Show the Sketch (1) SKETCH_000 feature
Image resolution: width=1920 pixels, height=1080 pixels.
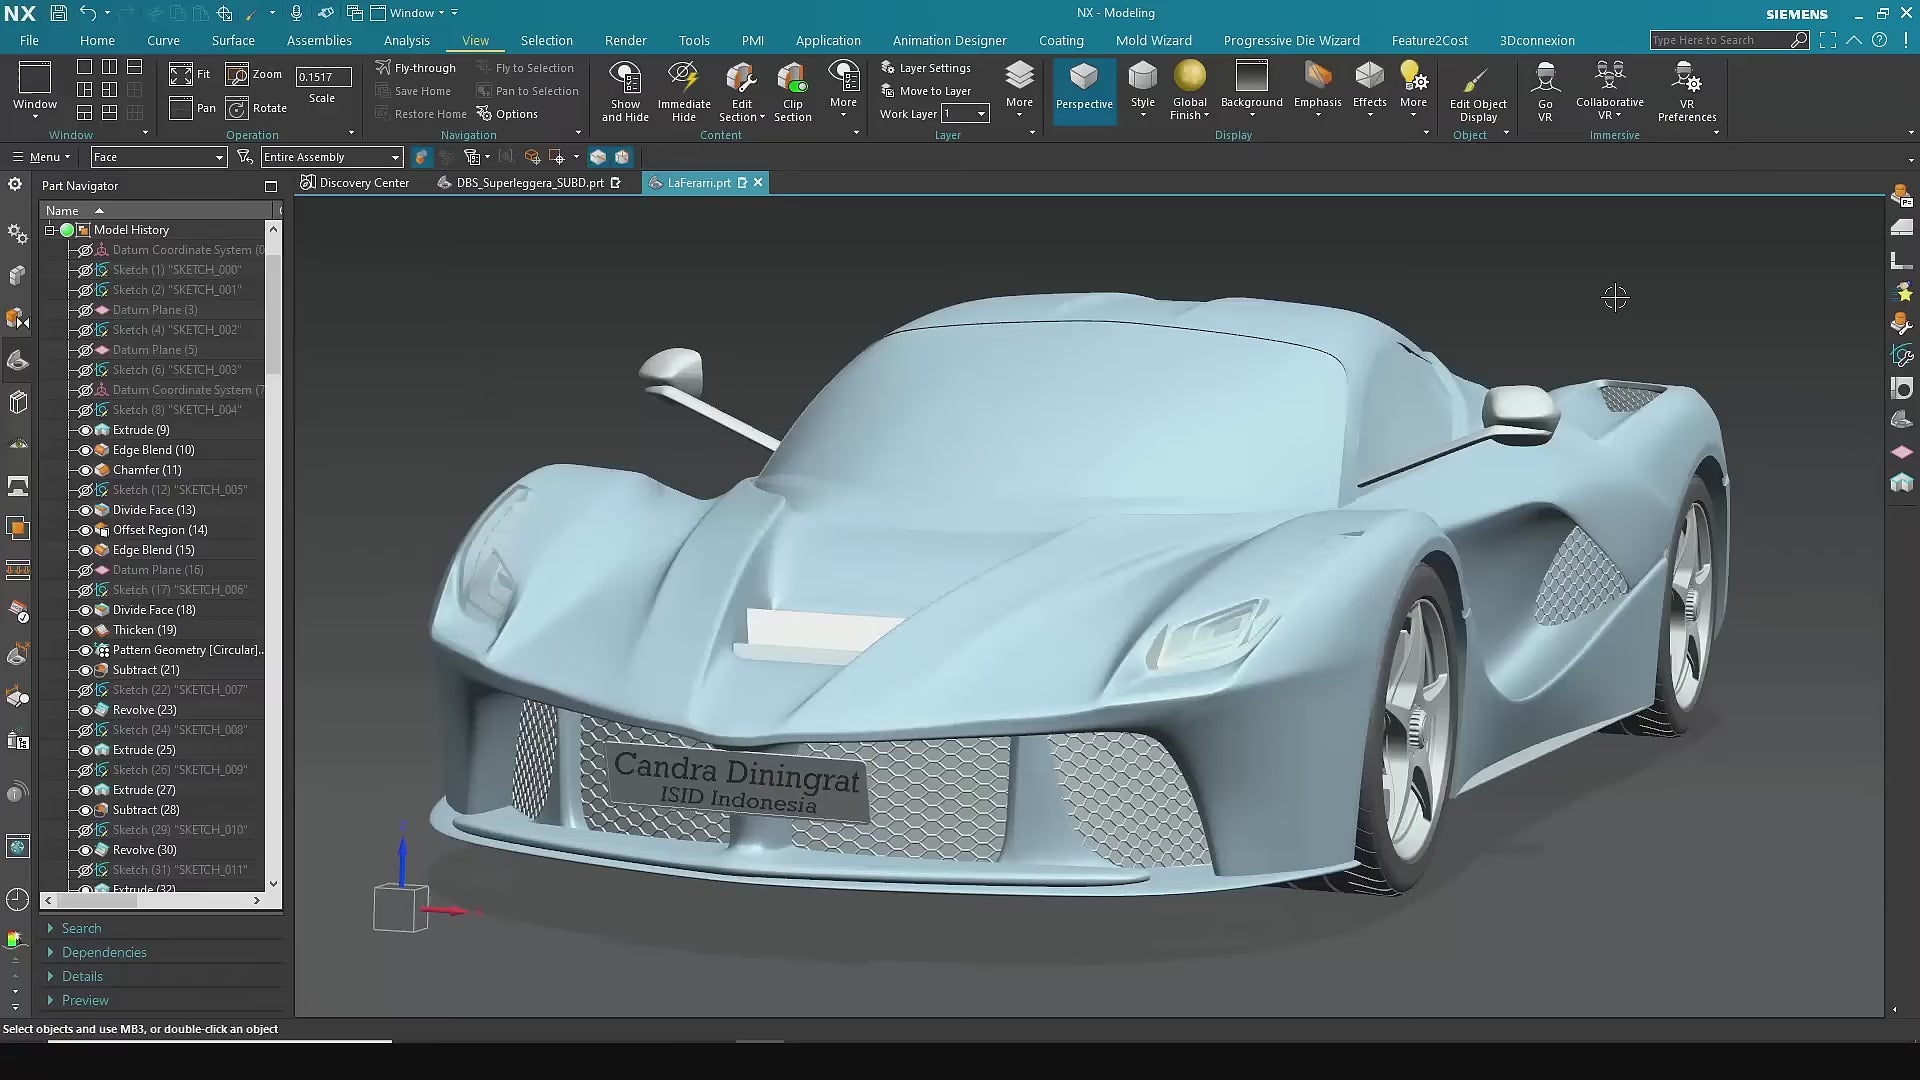pyautogui.click(x=85, y=270)
